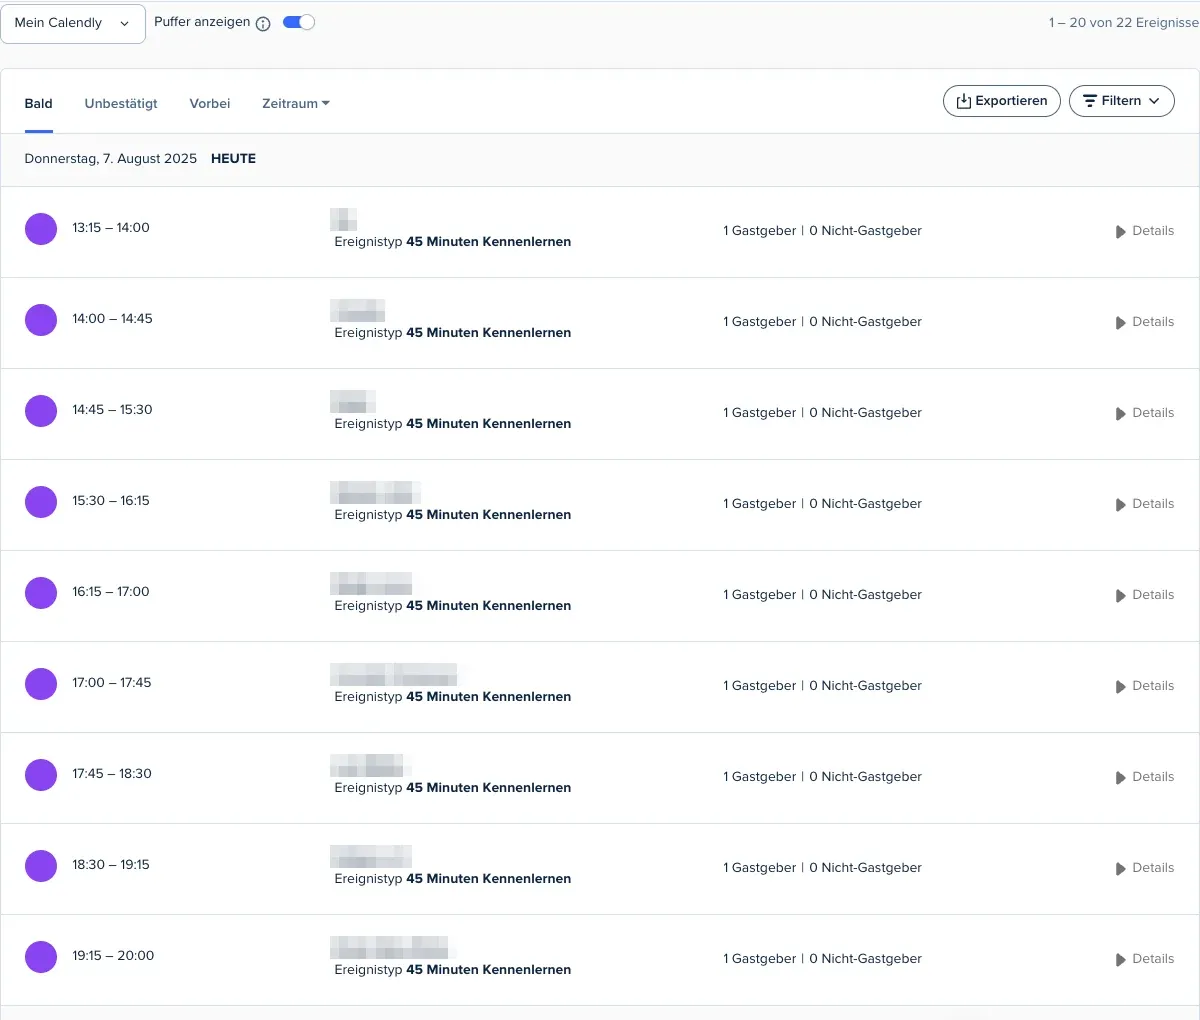Screen dimensions: 1200x1020
Task: Click the purple circle for 13:15 – 14:00
Action: click(x=41, y=229)
